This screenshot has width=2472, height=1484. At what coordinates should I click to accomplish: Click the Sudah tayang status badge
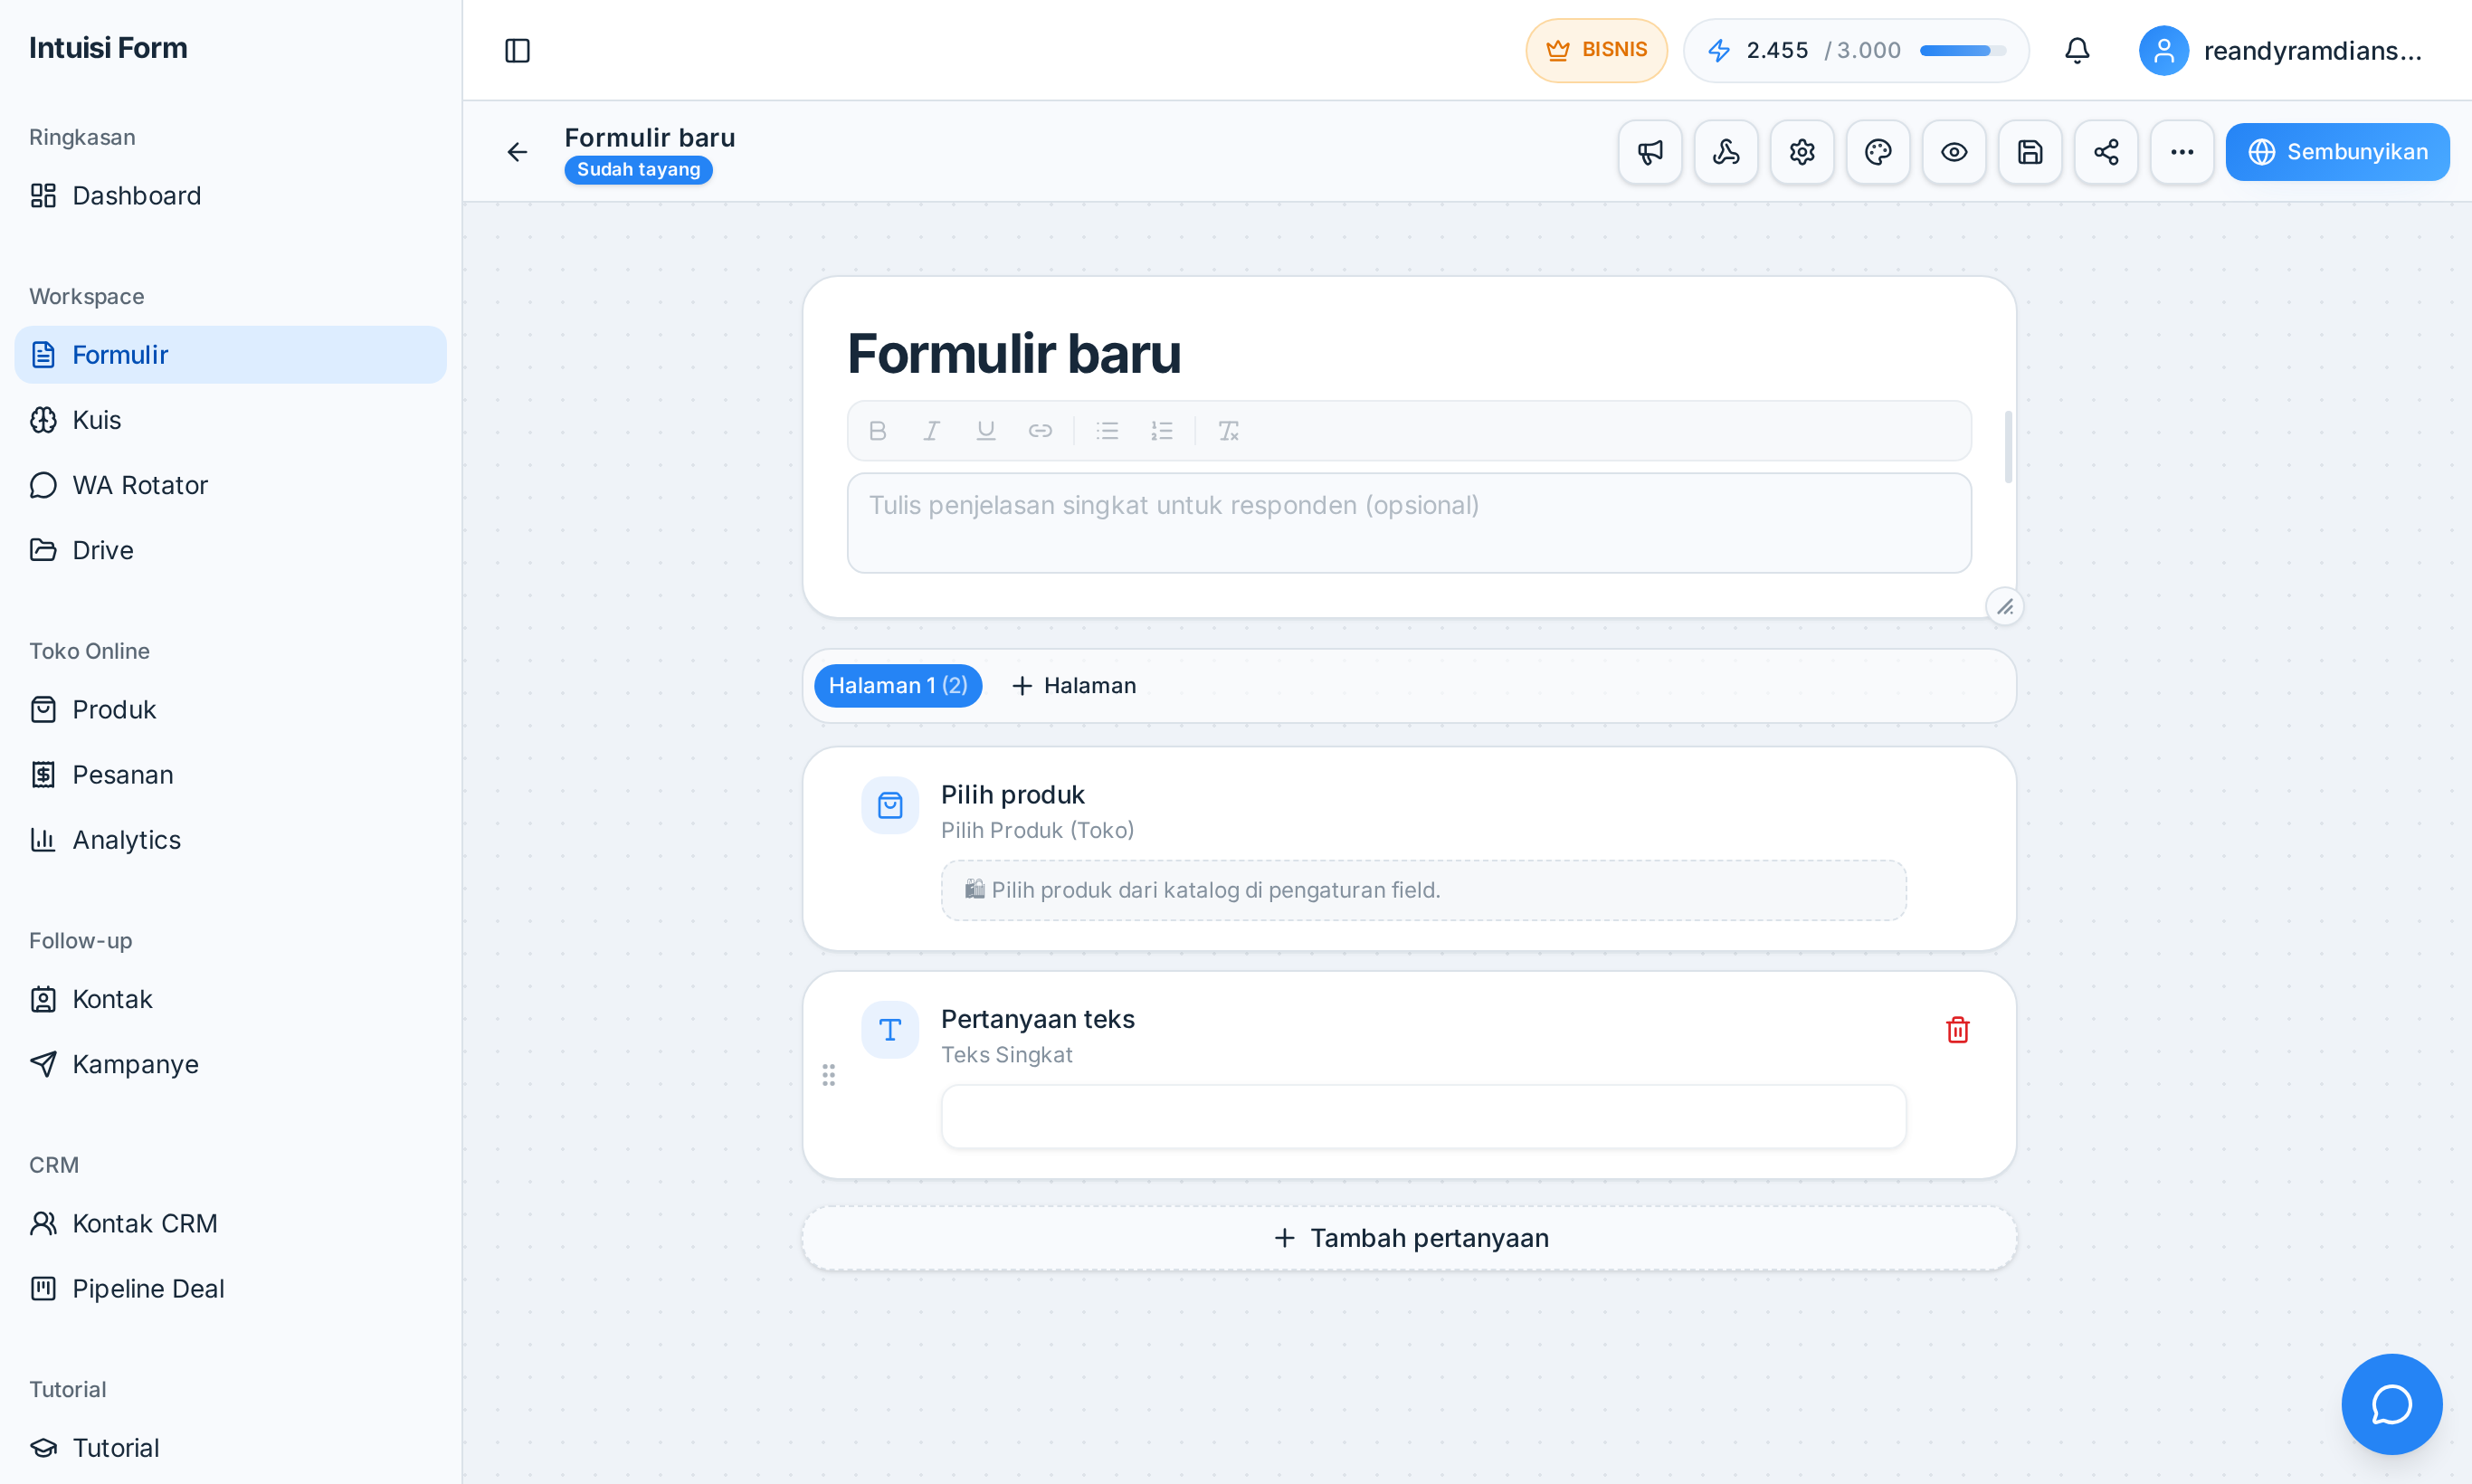tap(638, 170)
